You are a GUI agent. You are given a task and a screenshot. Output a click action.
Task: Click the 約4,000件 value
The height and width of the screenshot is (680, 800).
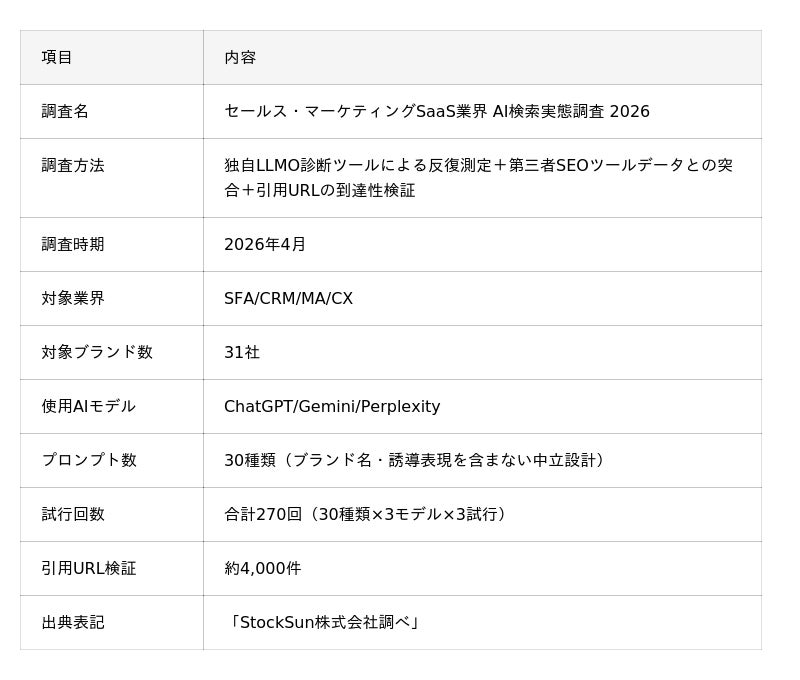tap(262, 568)
